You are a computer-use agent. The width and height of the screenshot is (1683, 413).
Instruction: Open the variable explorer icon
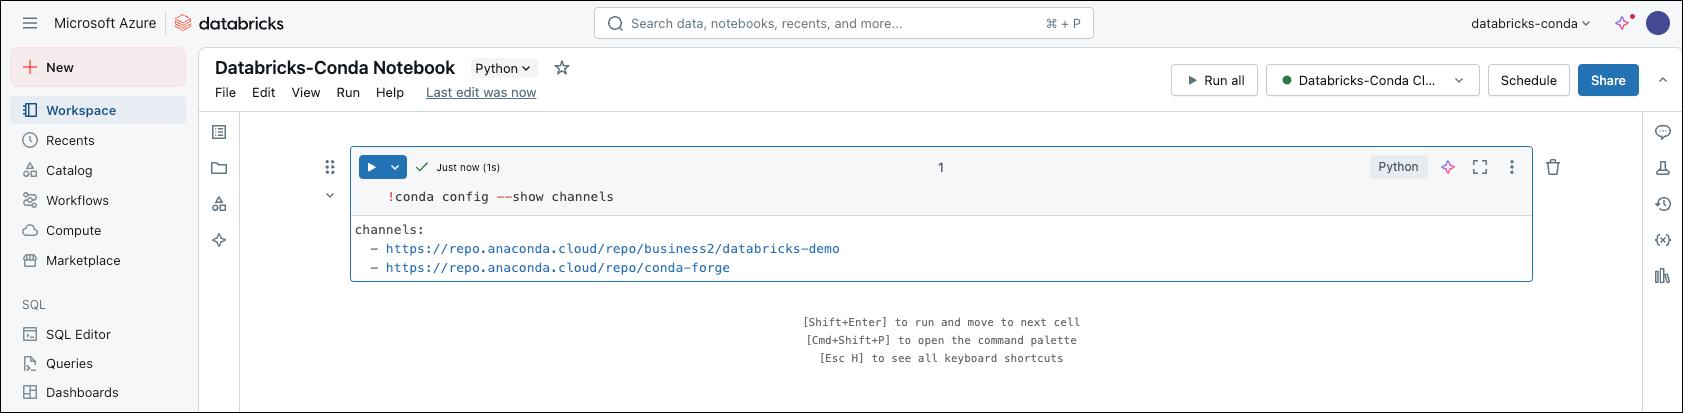point(1663,240)
